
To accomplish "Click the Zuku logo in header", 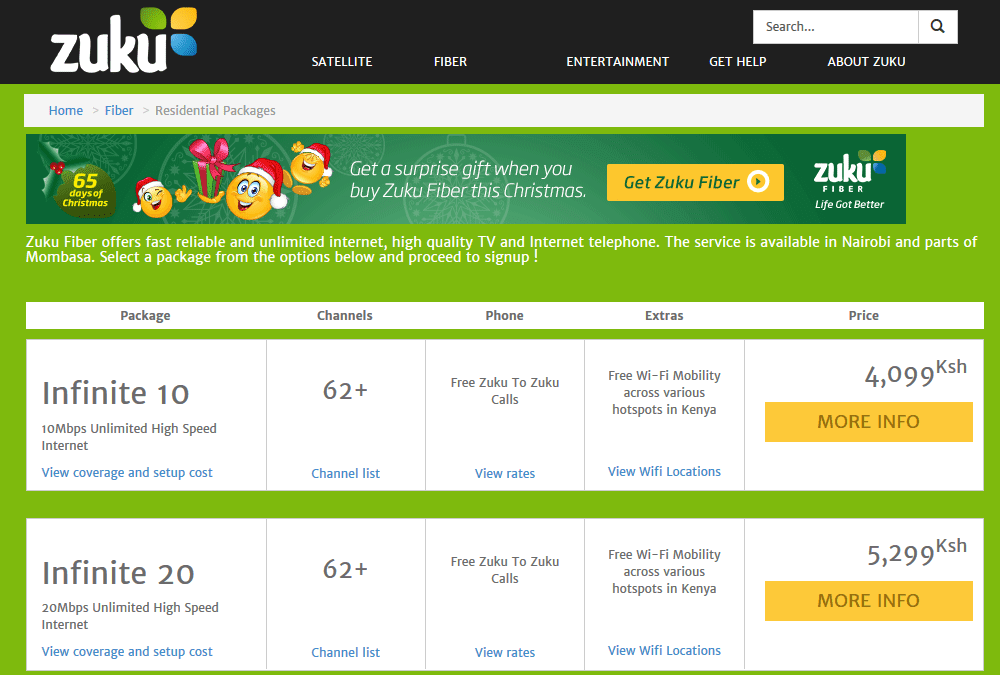I will tap(124, 40).
